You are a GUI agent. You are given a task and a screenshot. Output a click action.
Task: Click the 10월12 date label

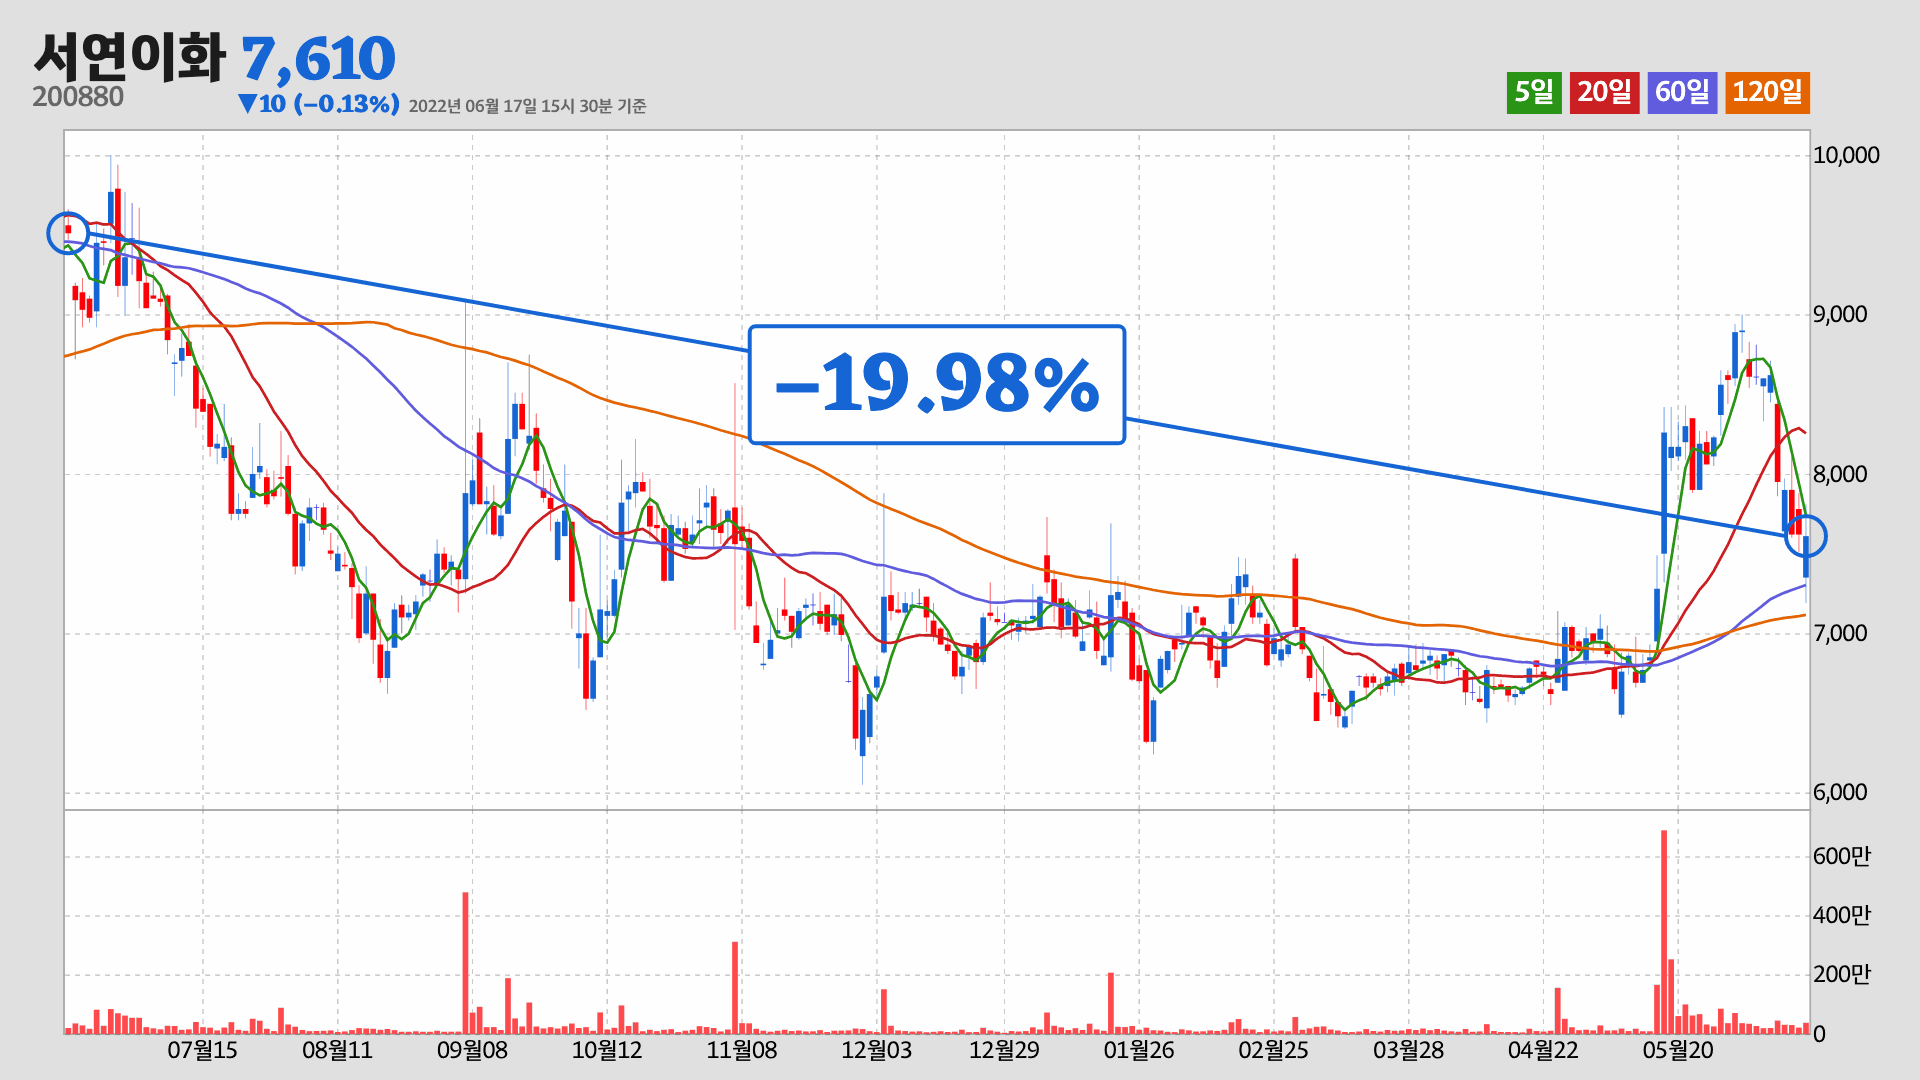[x=606, y=1050]
